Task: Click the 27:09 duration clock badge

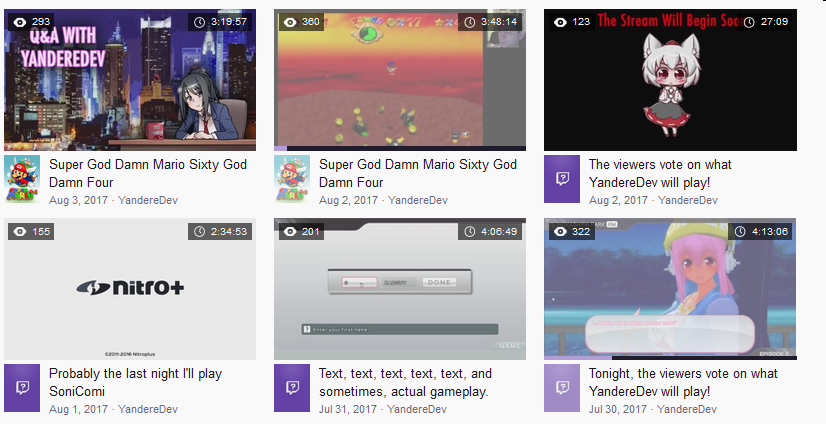Action: tap(767, 22)
